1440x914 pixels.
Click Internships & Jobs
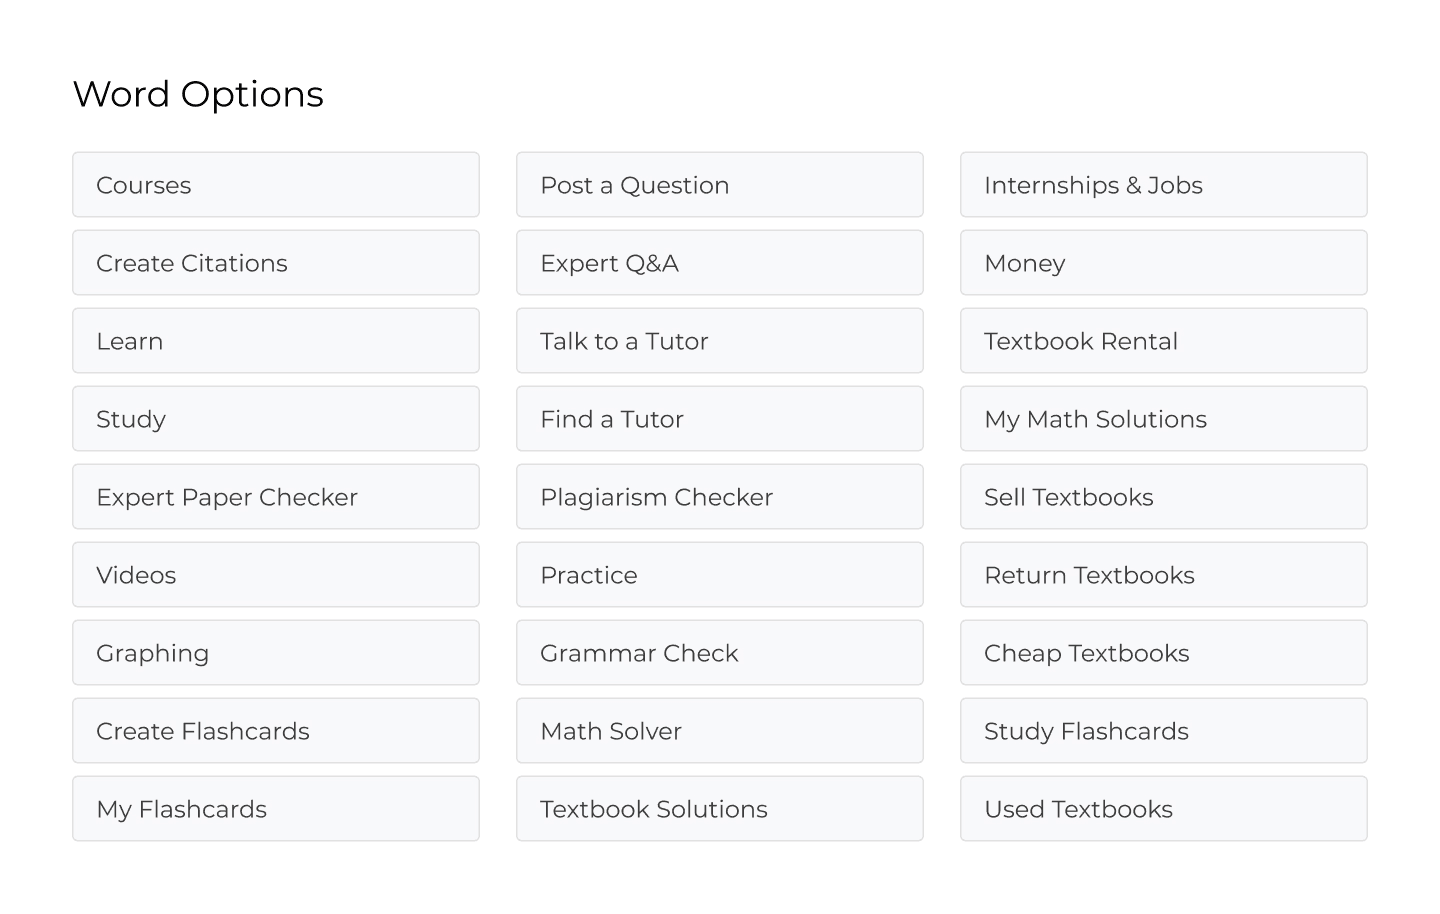coord(1163,185)
